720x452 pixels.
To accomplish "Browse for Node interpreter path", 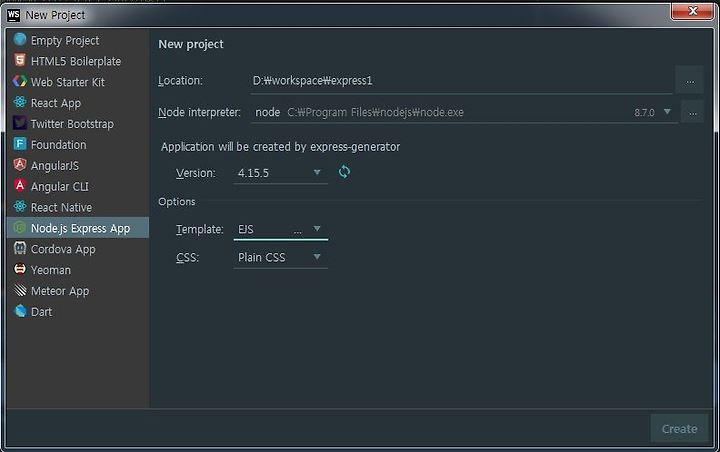I will [x=692, y=112].
